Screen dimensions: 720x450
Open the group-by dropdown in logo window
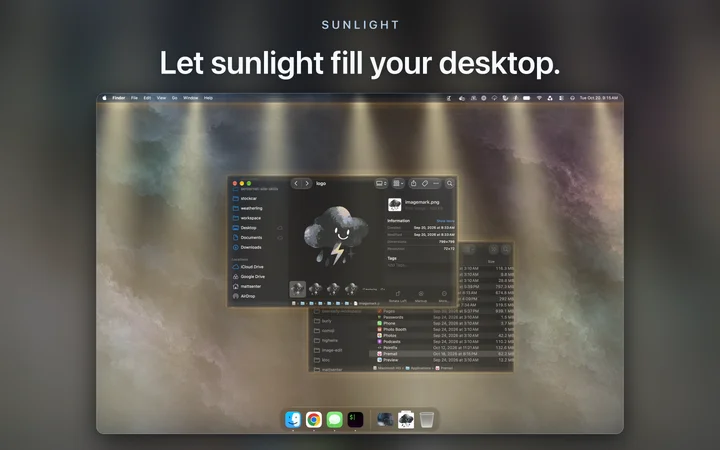click(x=398, y=183)
